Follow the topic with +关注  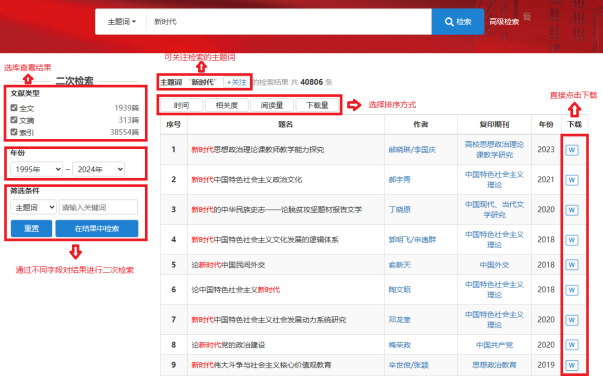click(237, 82)
